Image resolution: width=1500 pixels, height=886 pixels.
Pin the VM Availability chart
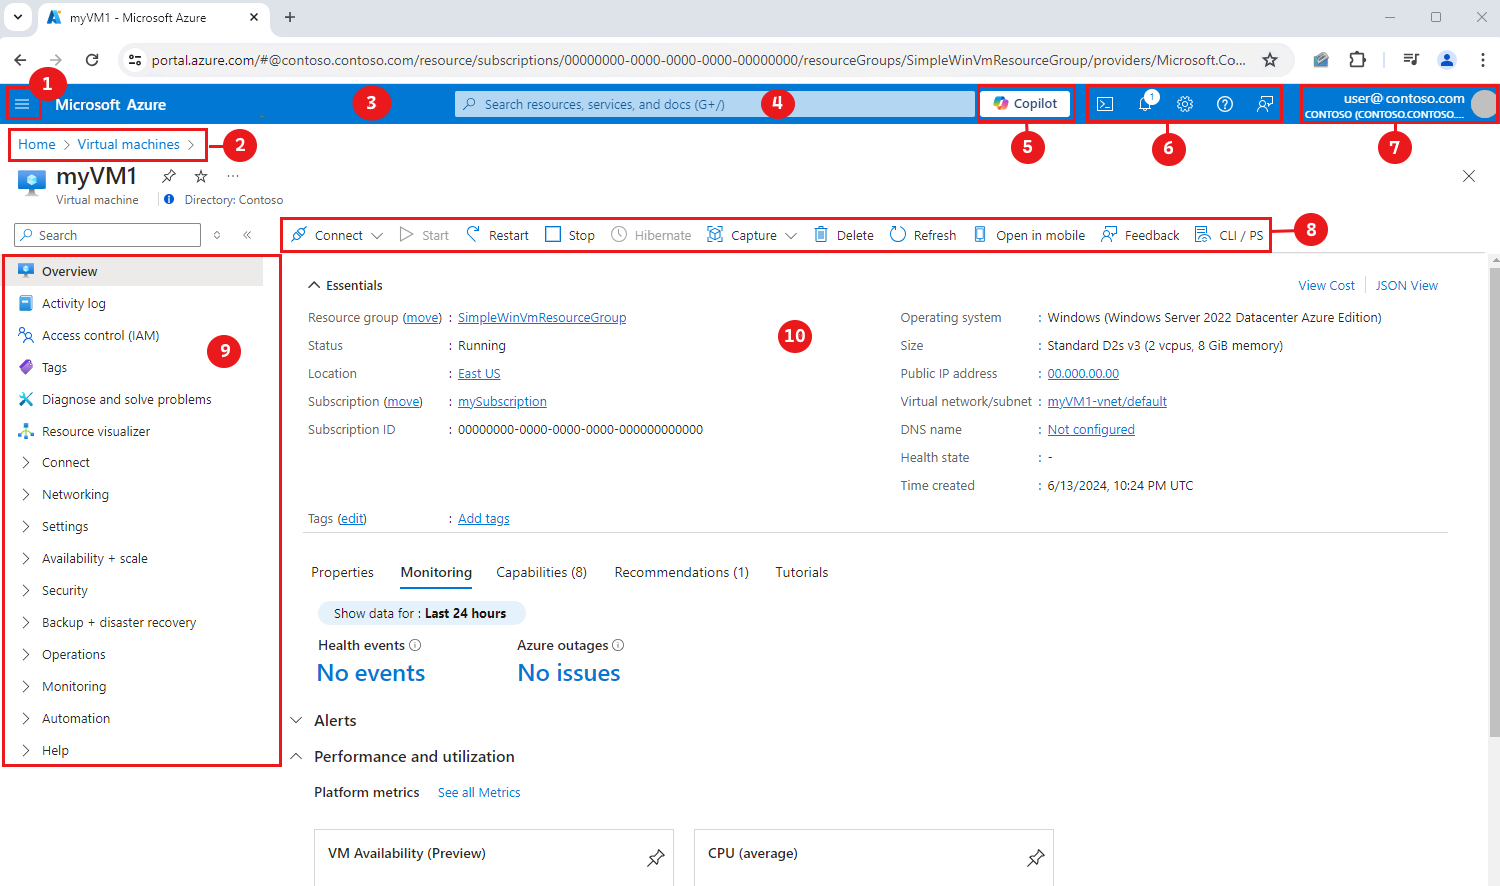coord(656,857)
